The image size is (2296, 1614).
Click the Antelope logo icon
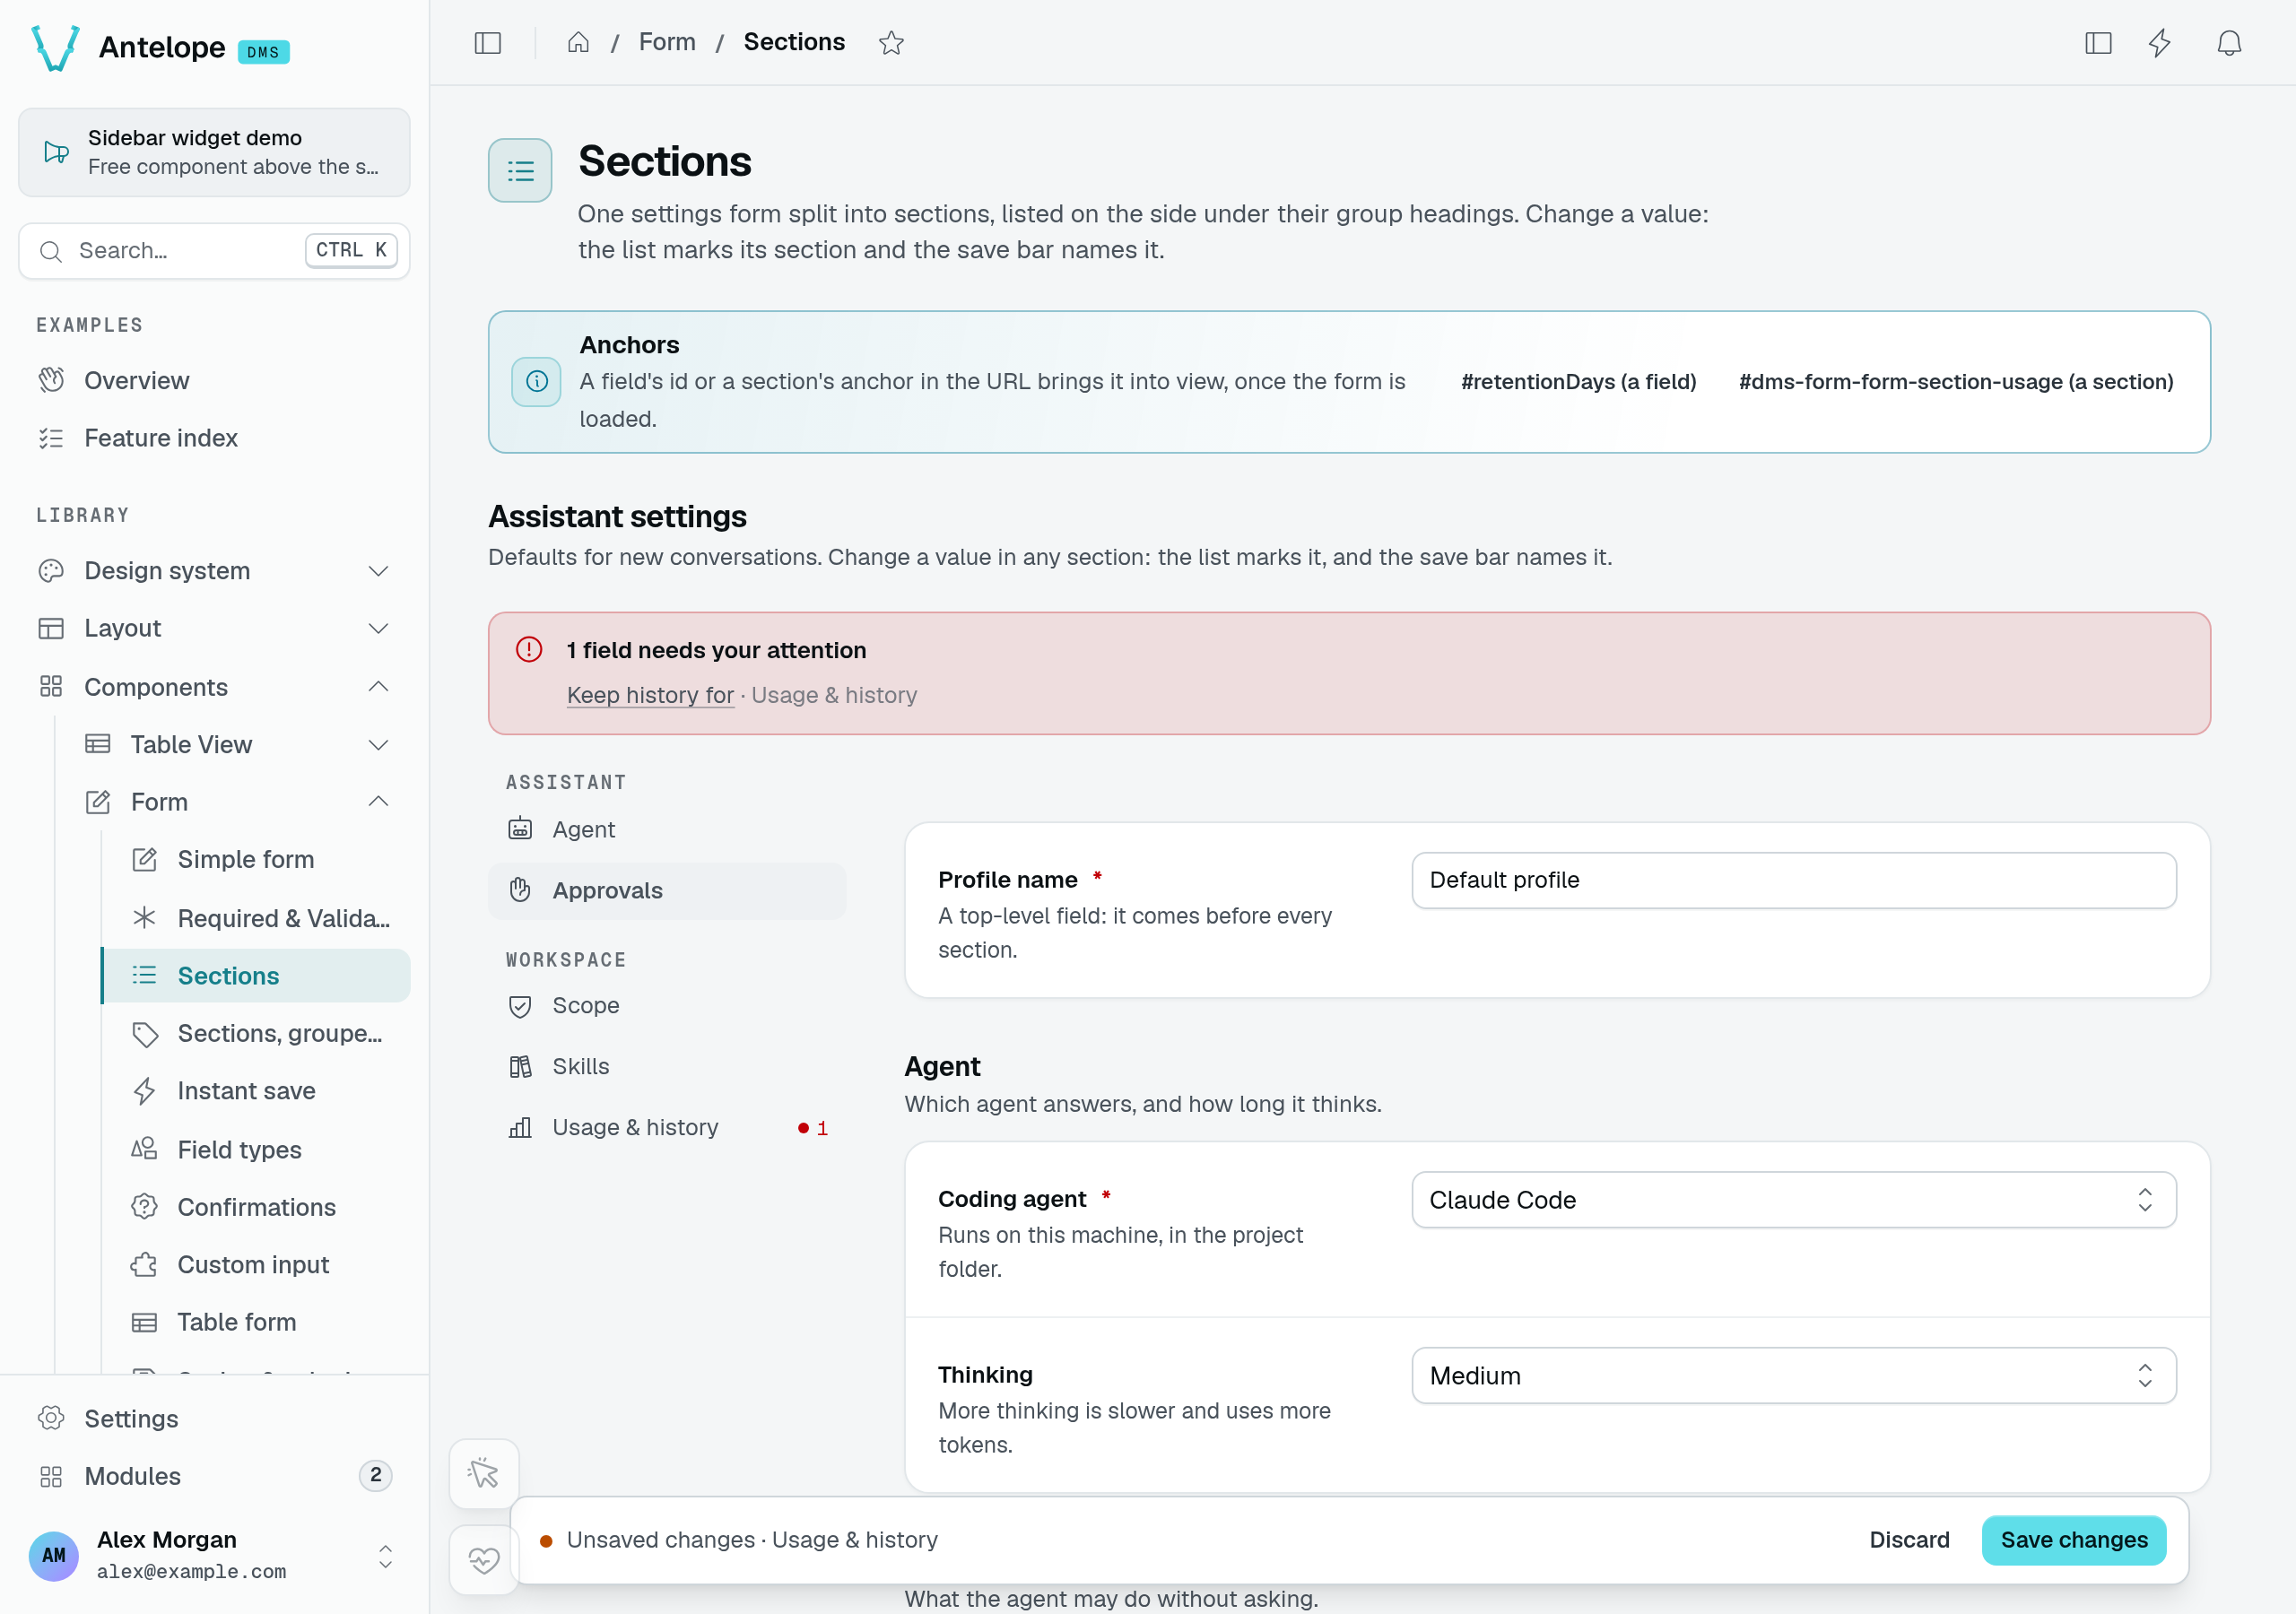pos(55,47)
